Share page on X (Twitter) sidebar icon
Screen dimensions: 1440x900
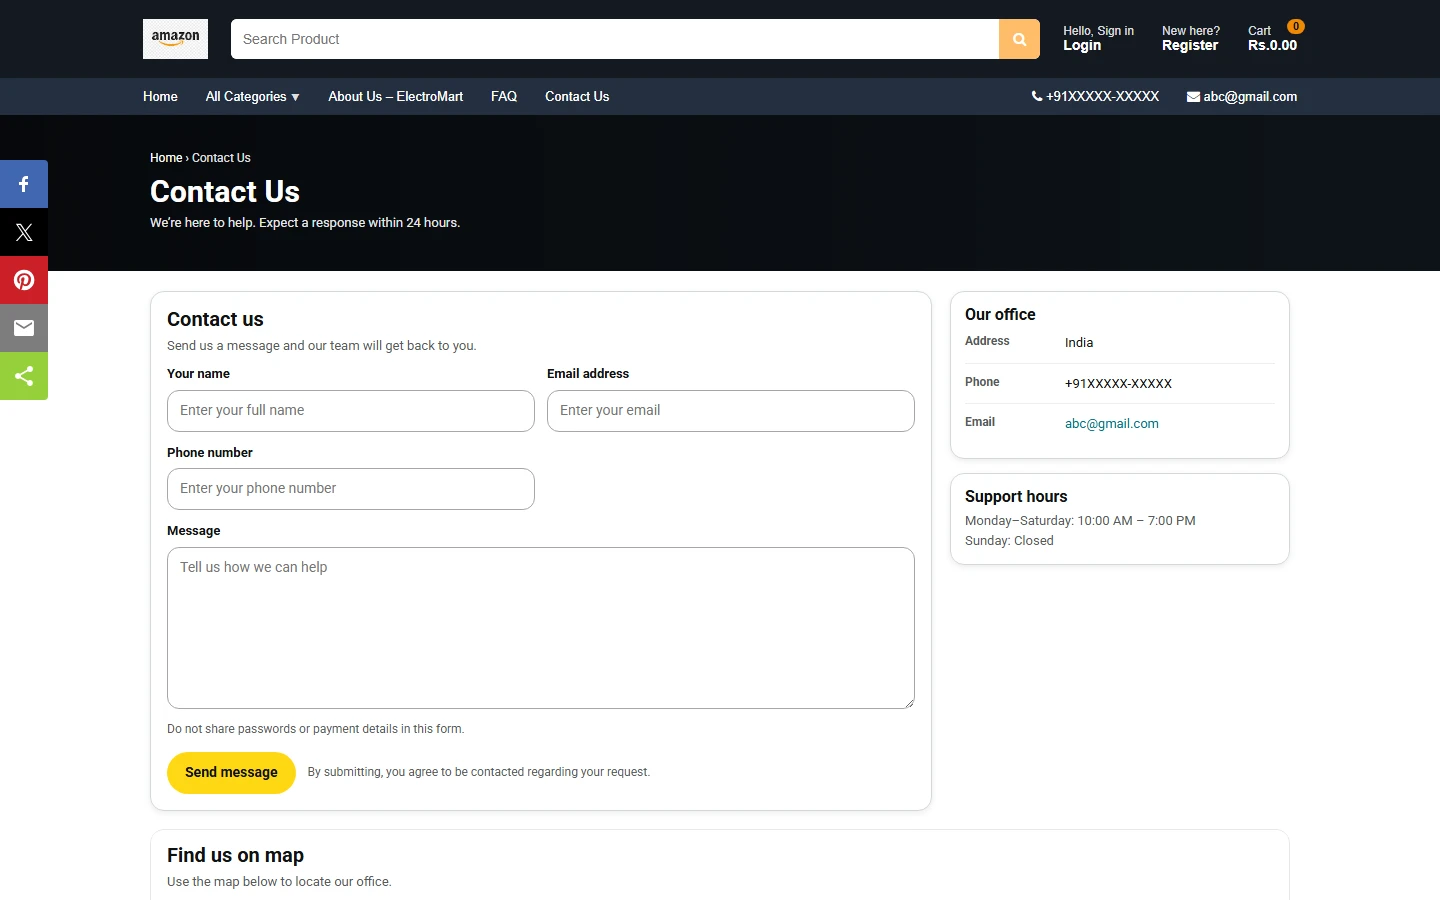(24, 232)
